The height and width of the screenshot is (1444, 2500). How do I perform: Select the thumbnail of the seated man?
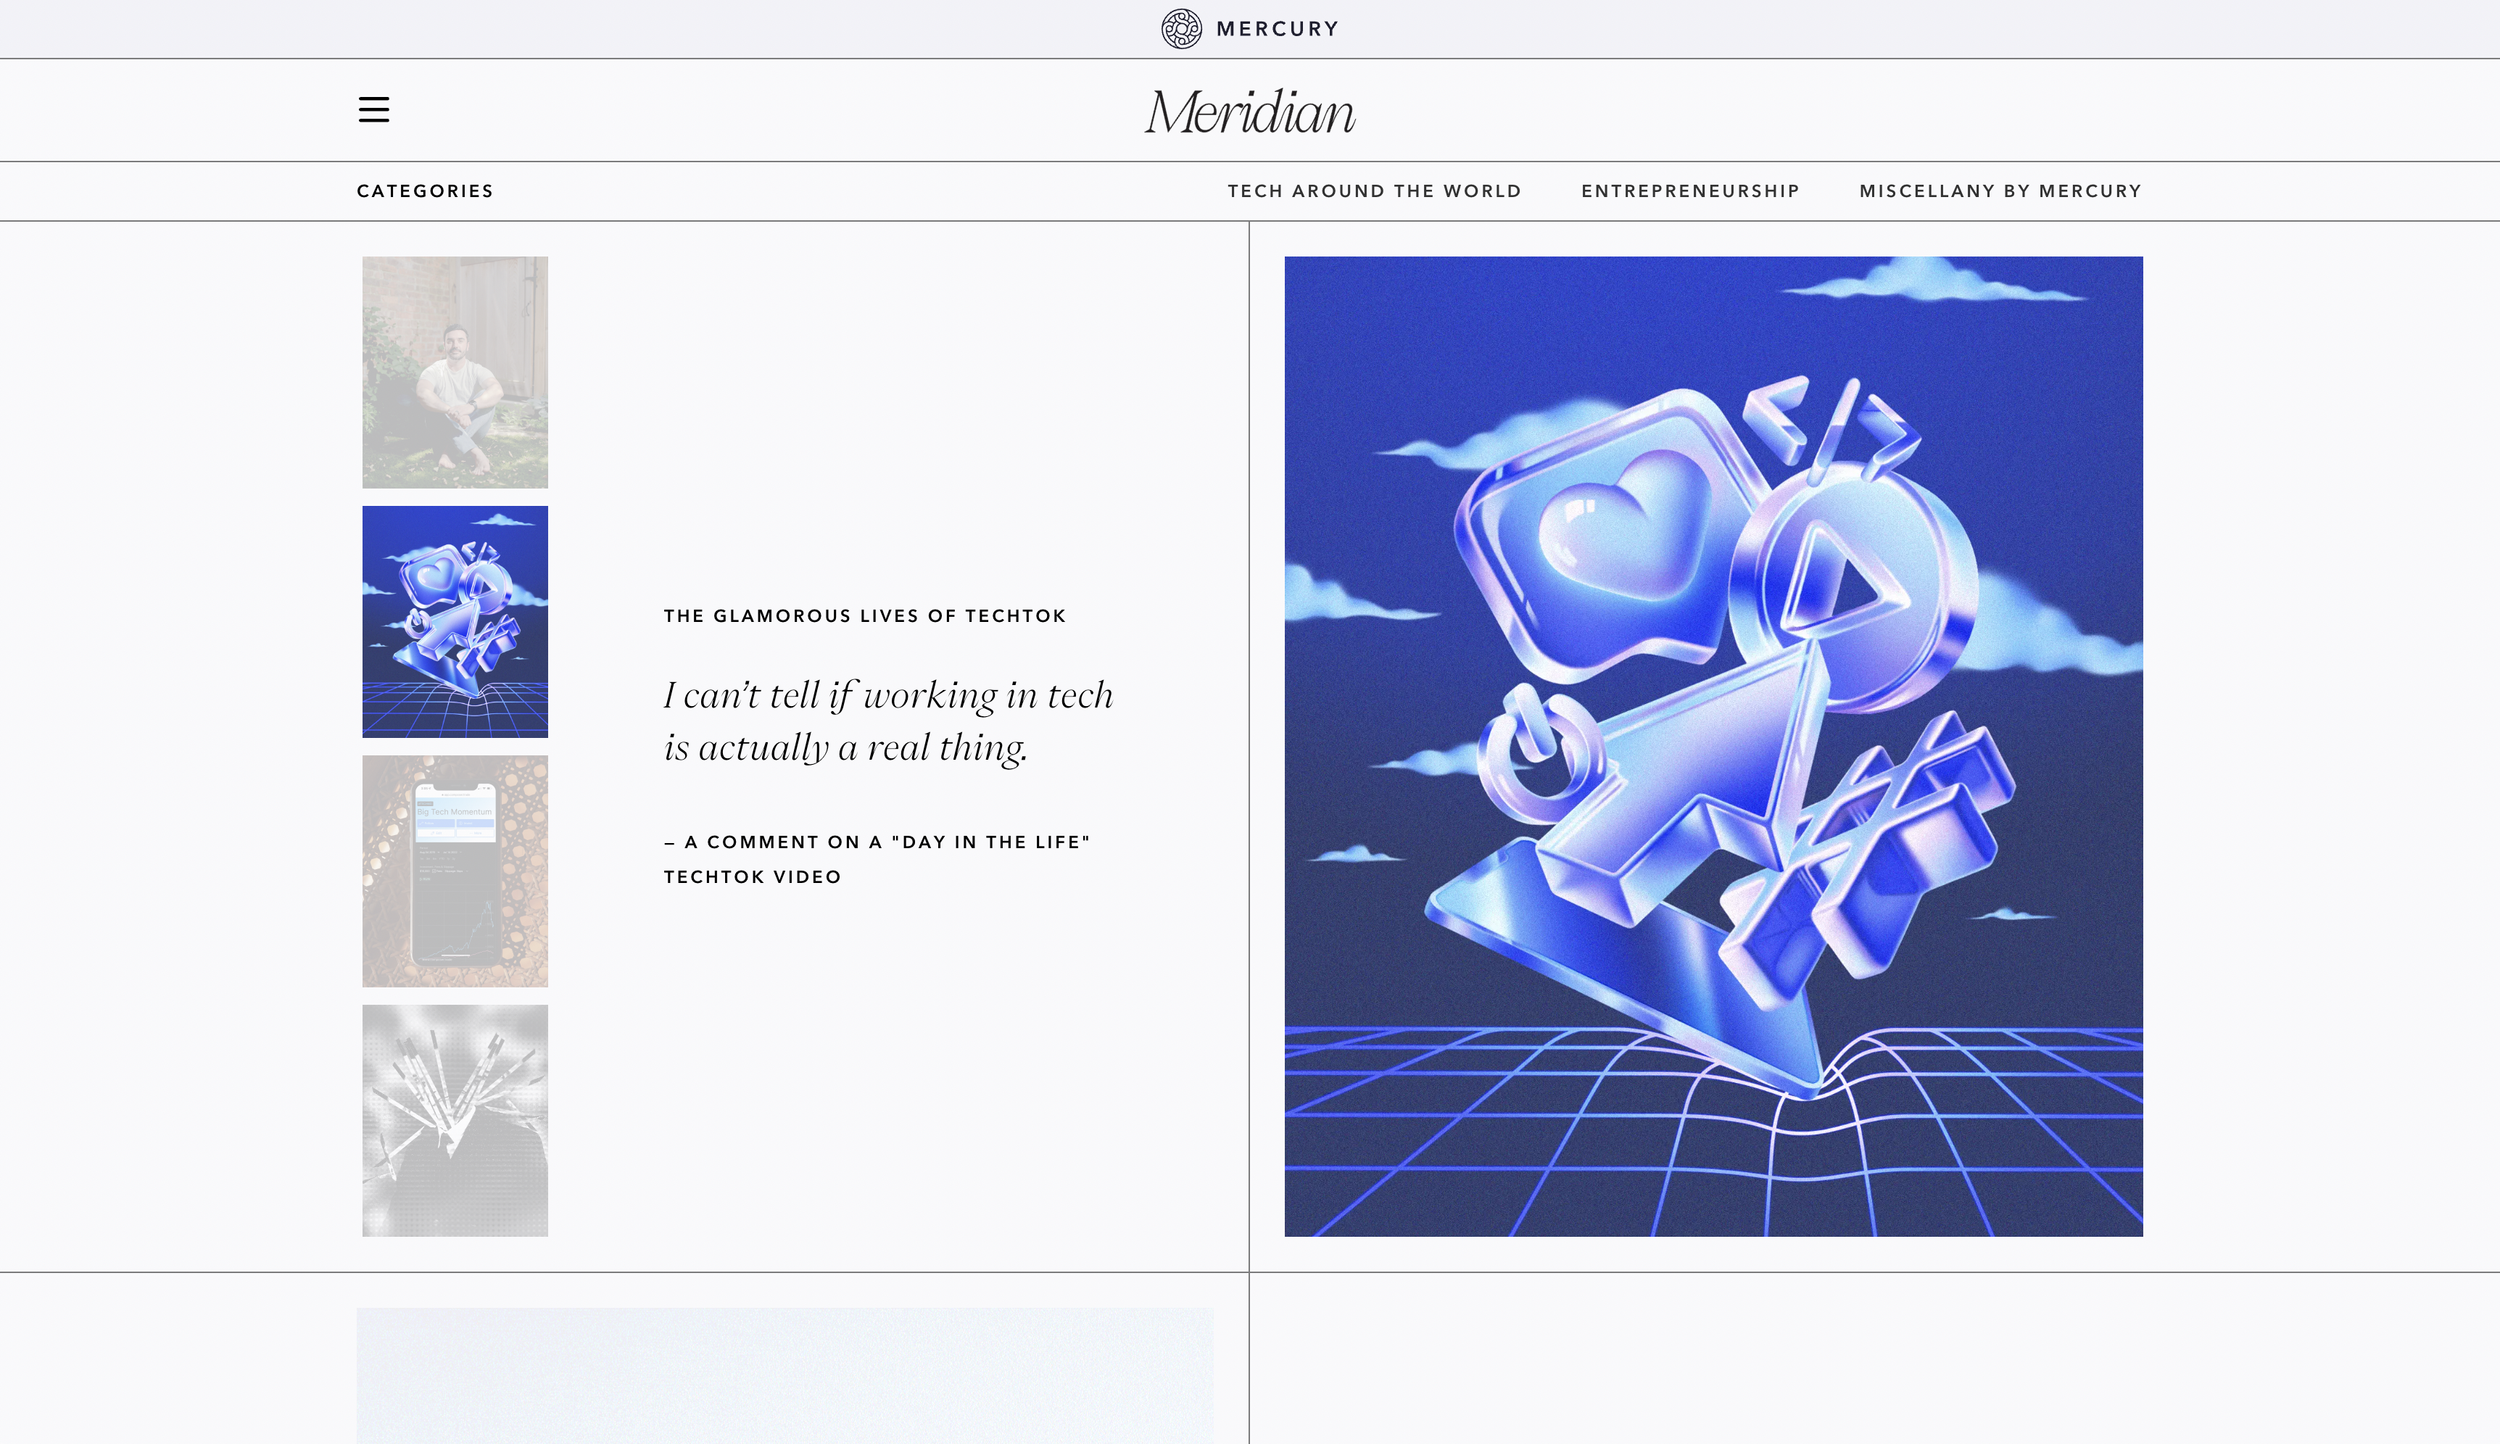point(455,372)
